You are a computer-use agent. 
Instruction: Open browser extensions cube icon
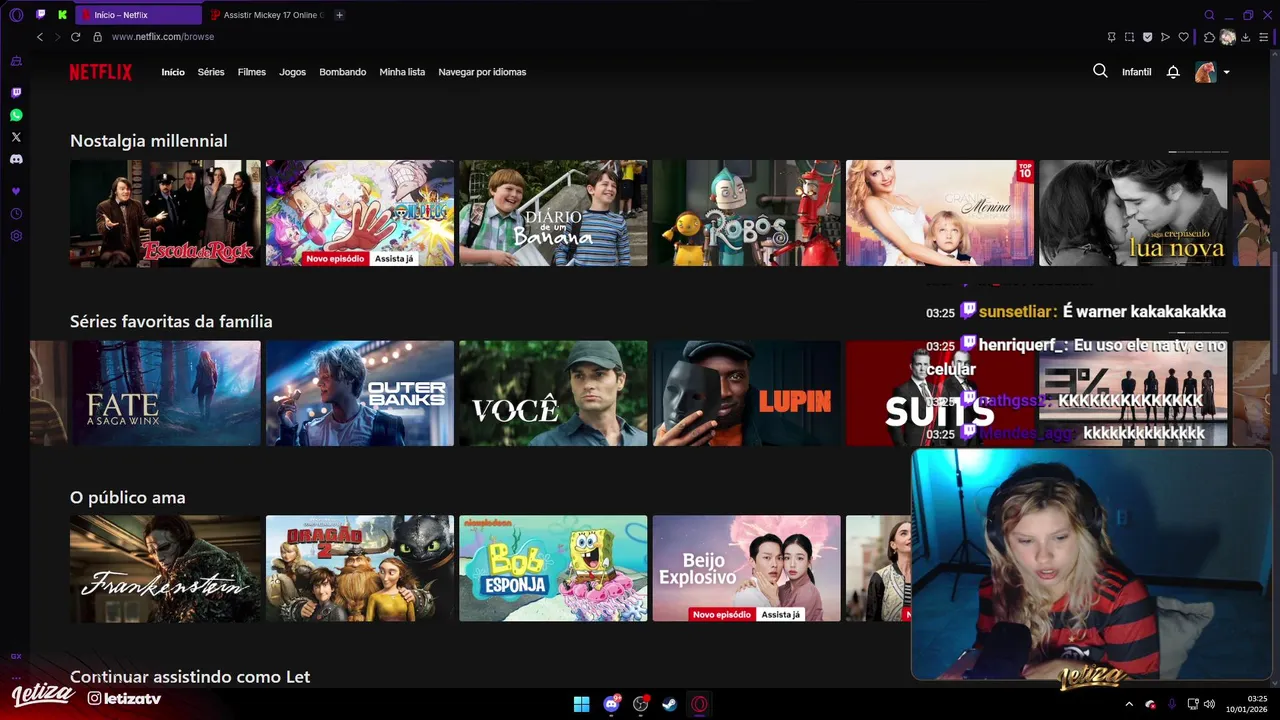(x=1209, y=37)
